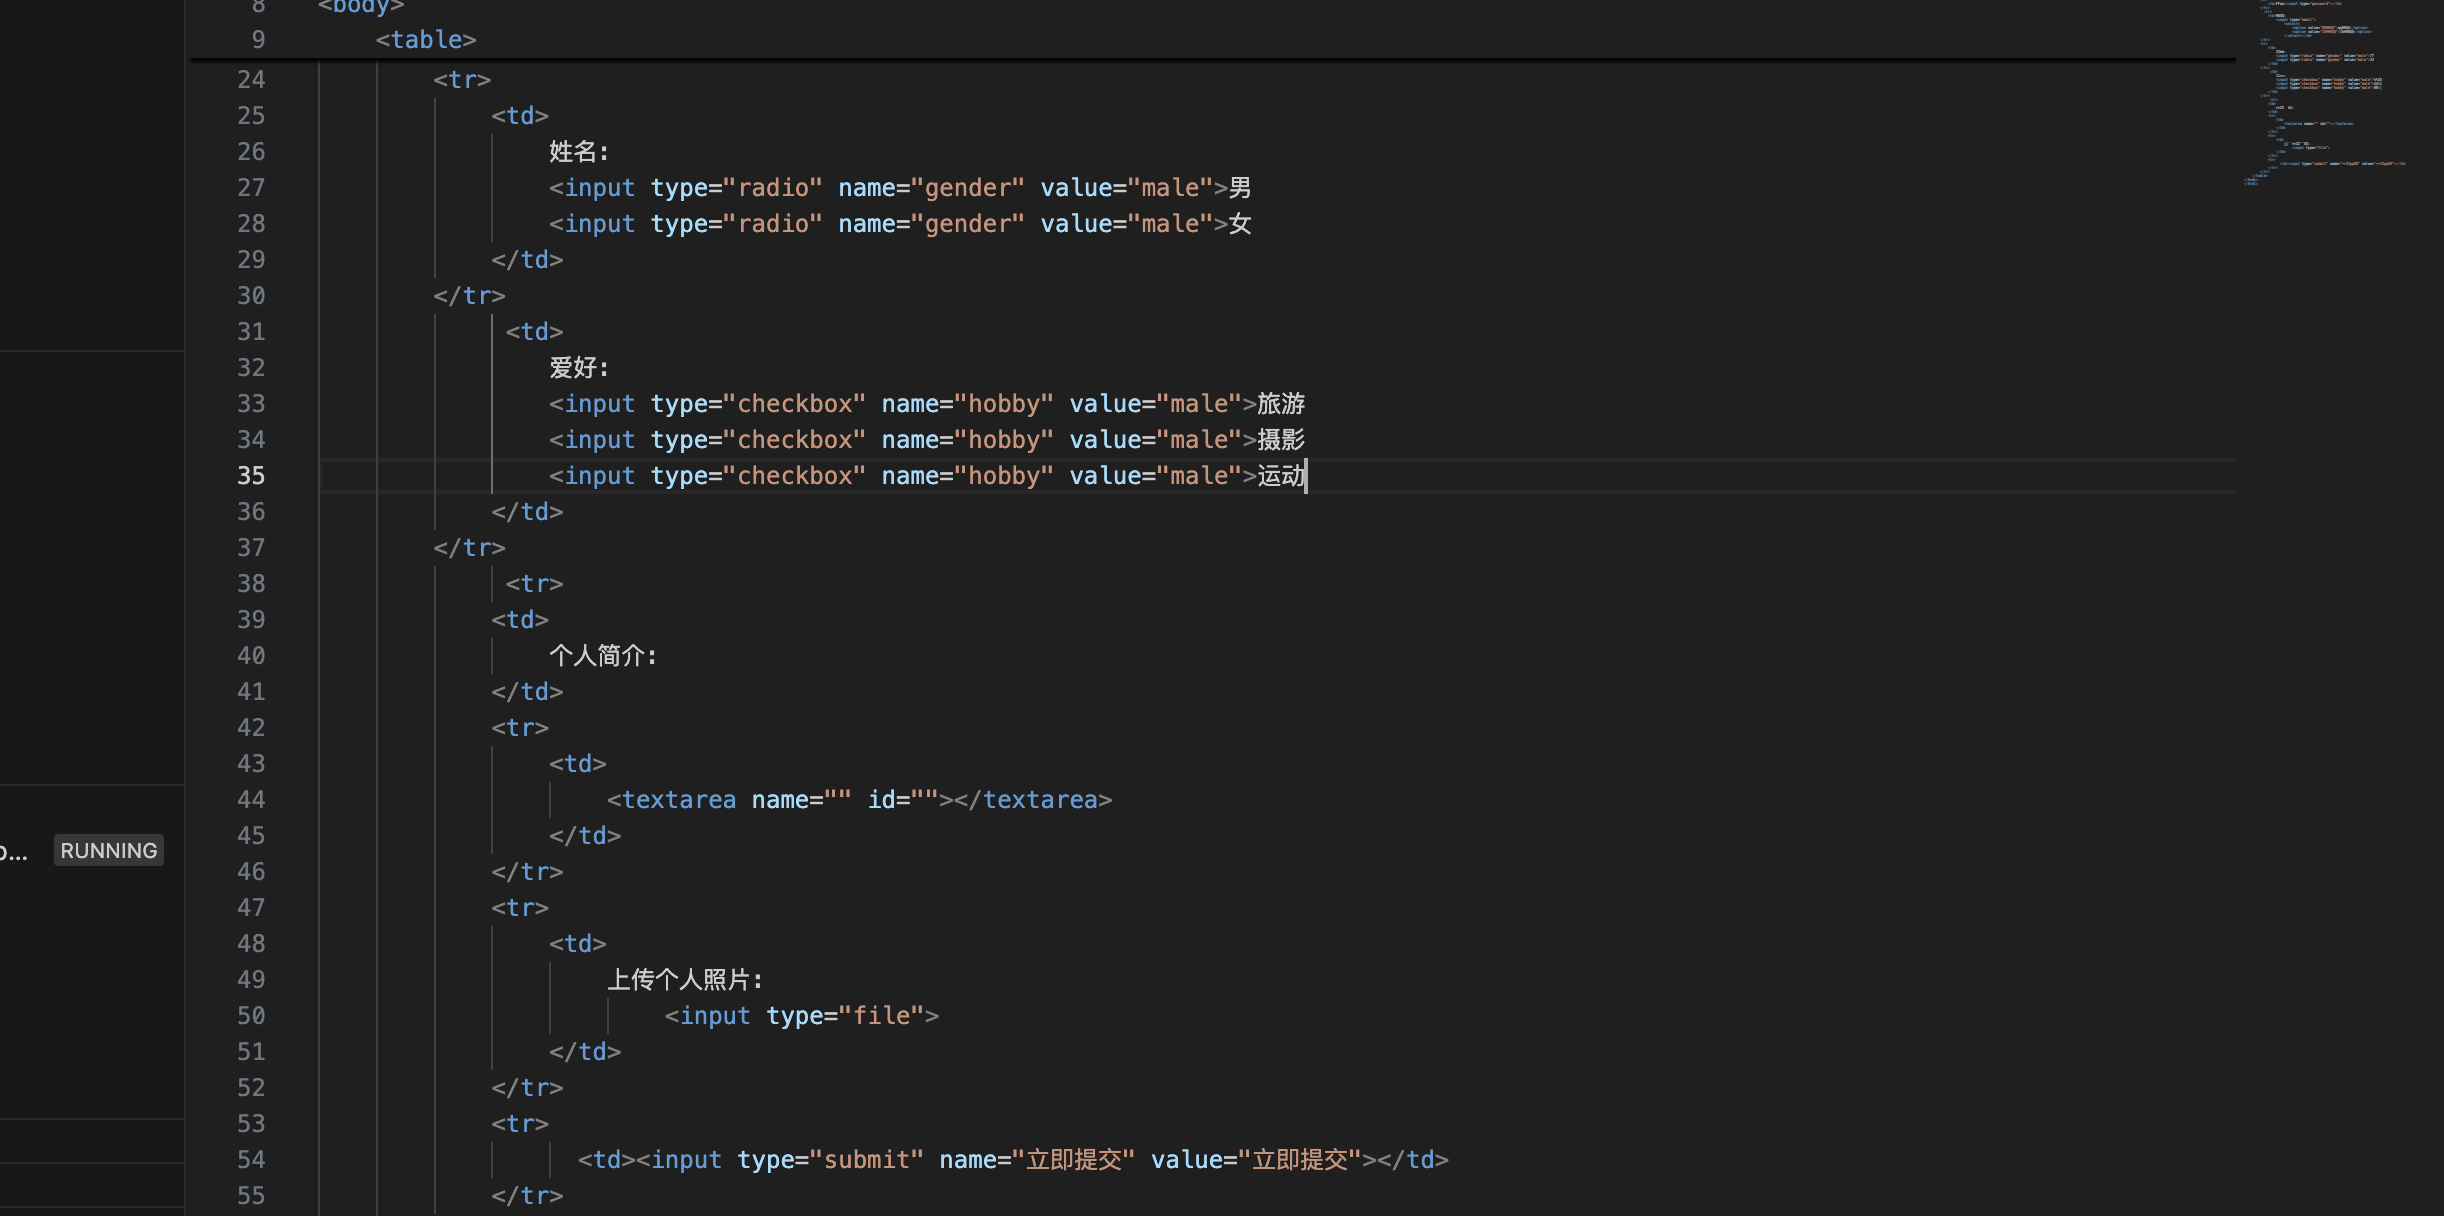Click the textarea tag on line 44
This screenshot has width=2444, height=1216.
[x=678, y=799]
